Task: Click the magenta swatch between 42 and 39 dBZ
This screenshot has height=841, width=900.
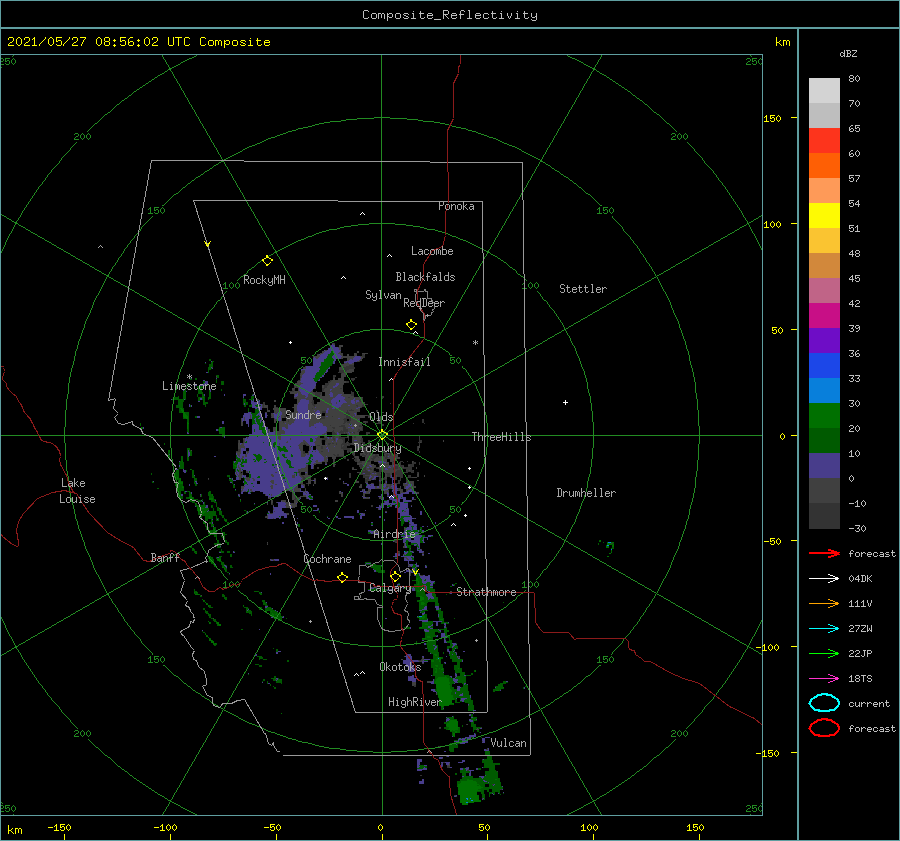Action: pos(824,315)
